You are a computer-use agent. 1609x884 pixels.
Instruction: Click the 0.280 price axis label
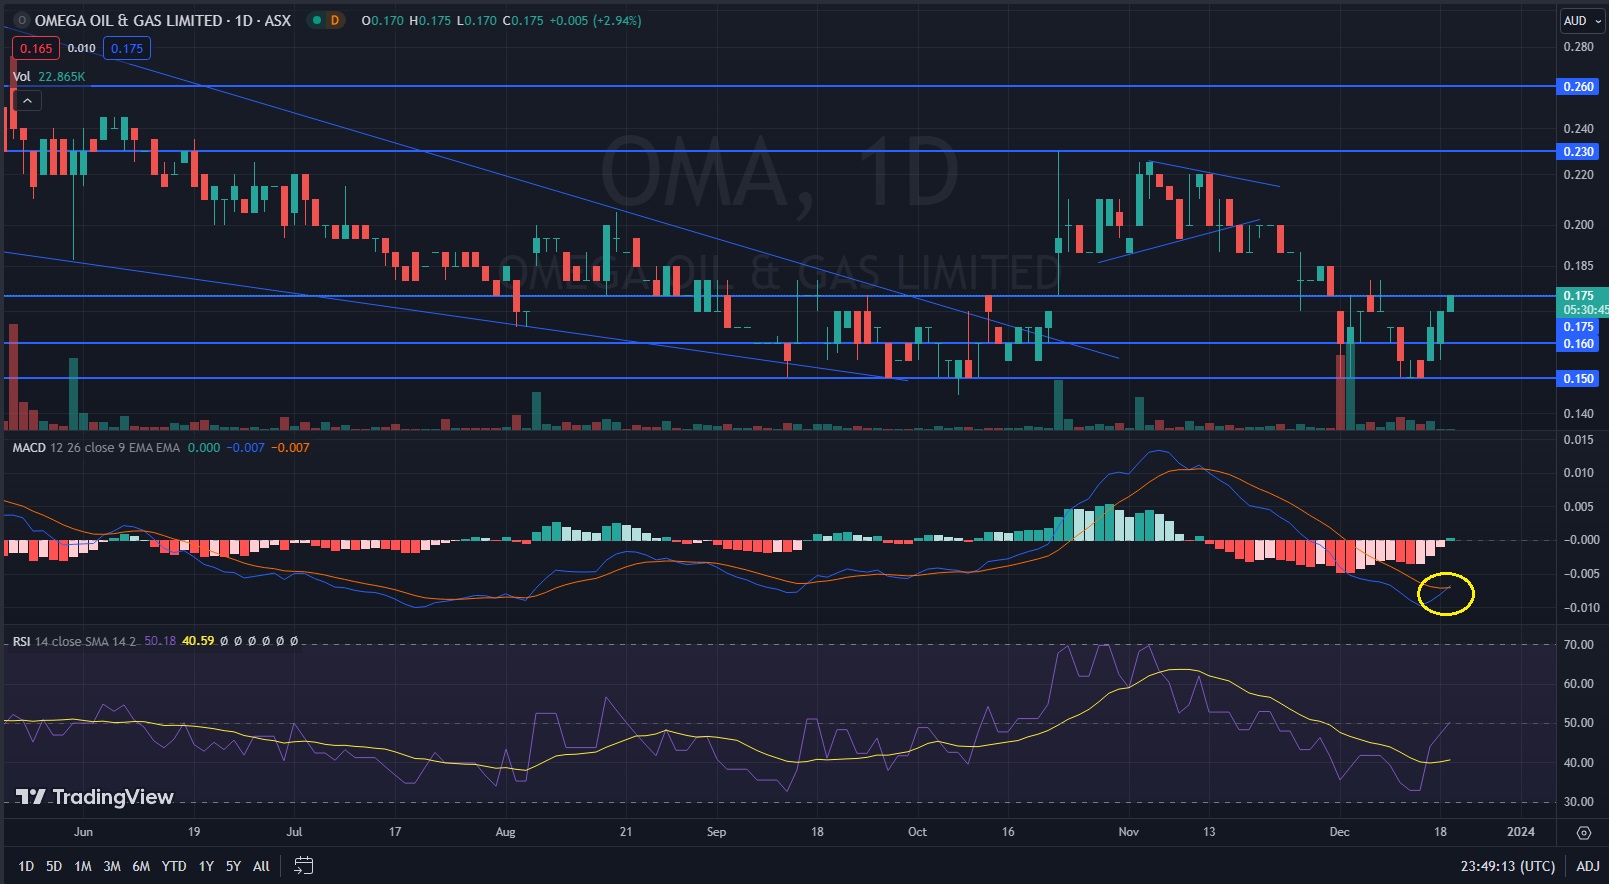coord(1578,47)
